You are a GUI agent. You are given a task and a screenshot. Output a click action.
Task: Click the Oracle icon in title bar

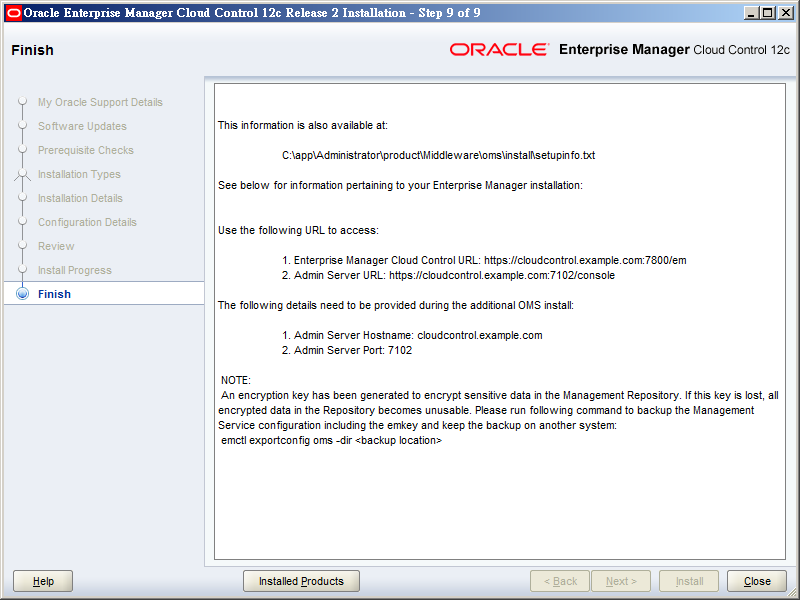(13, 13)
